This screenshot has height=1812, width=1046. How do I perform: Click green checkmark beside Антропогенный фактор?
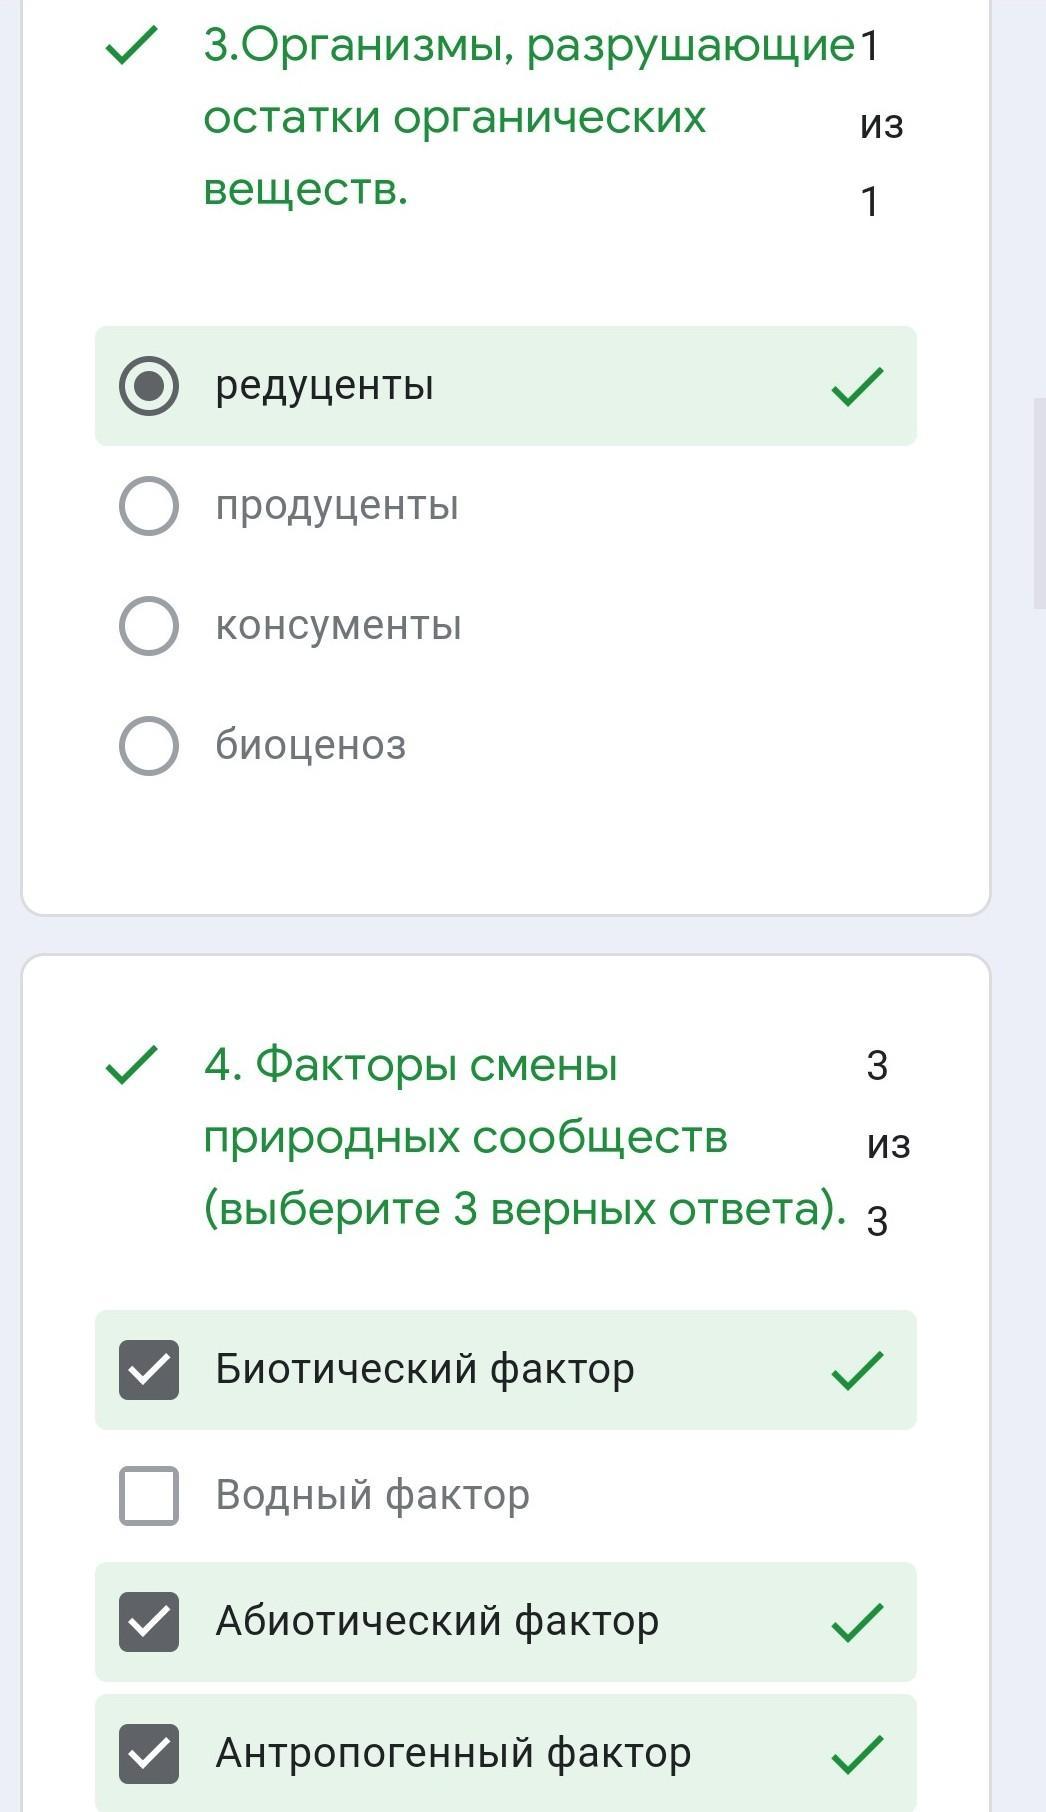click(857, 1755)
